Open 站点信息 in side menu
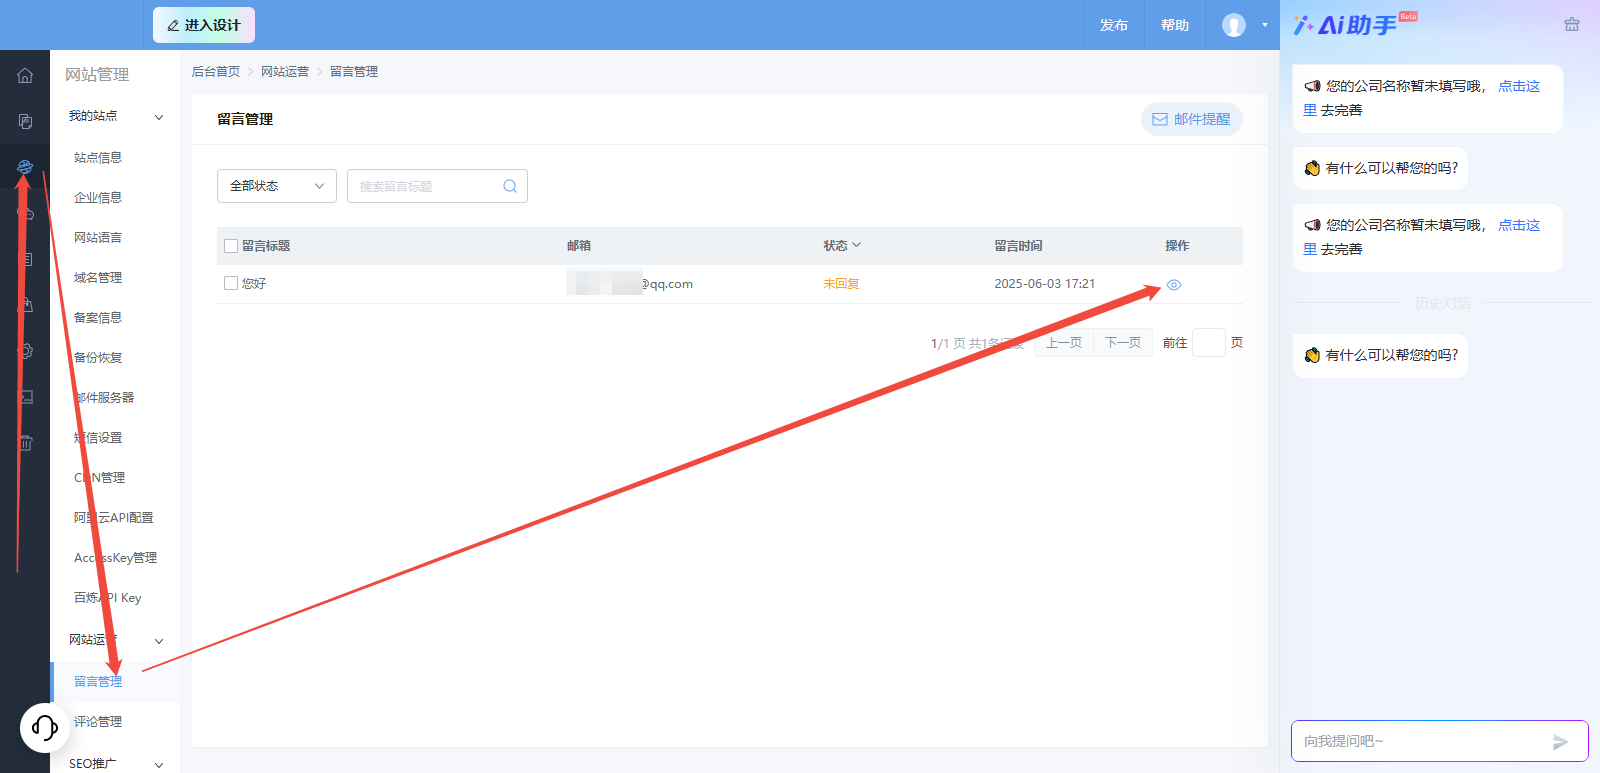The width and height of the screenshot is (1600, 773). tap(98, 158)
